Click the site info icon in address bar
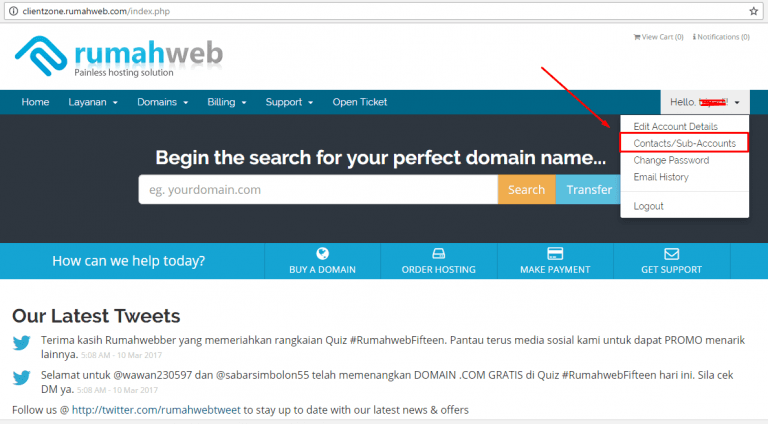 coord(14,11)
